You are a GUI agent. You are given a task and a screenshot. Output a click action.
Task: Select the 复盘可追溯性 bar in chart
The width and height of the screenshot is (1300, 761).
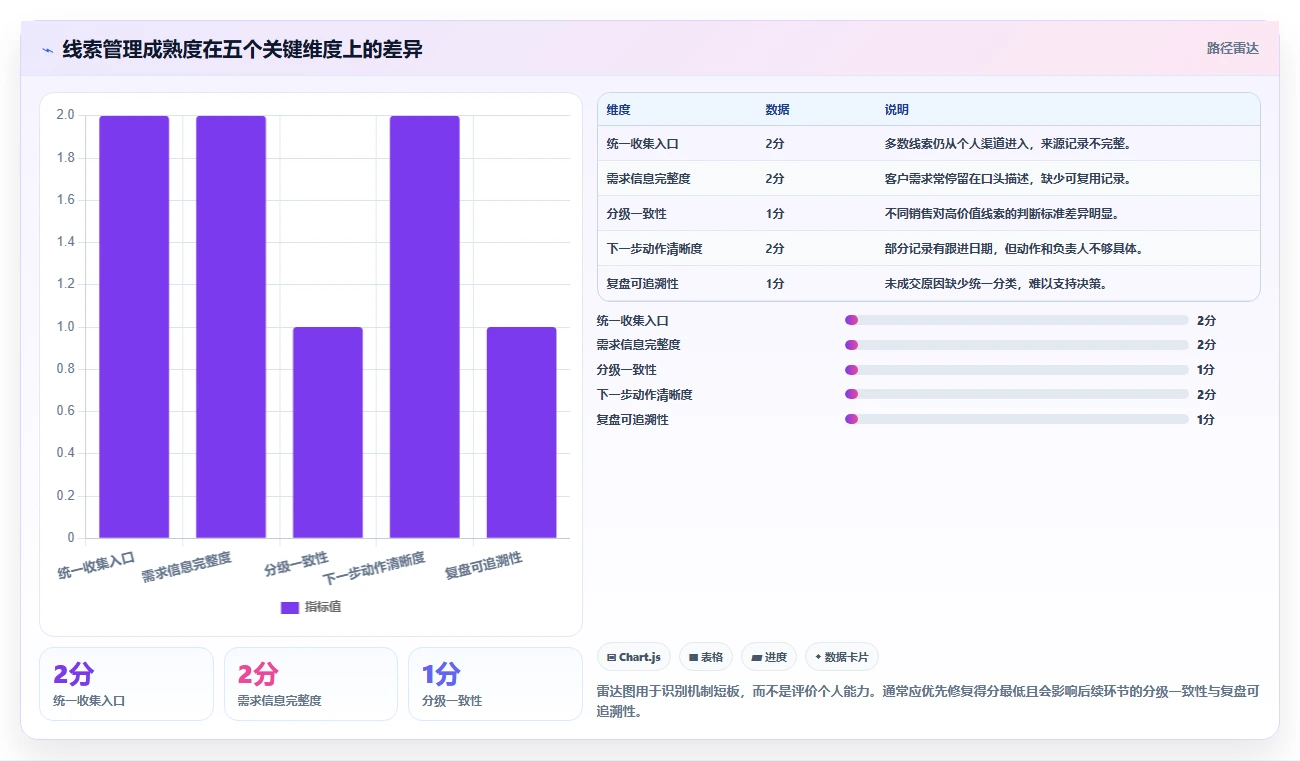click(x=522, y=432)
